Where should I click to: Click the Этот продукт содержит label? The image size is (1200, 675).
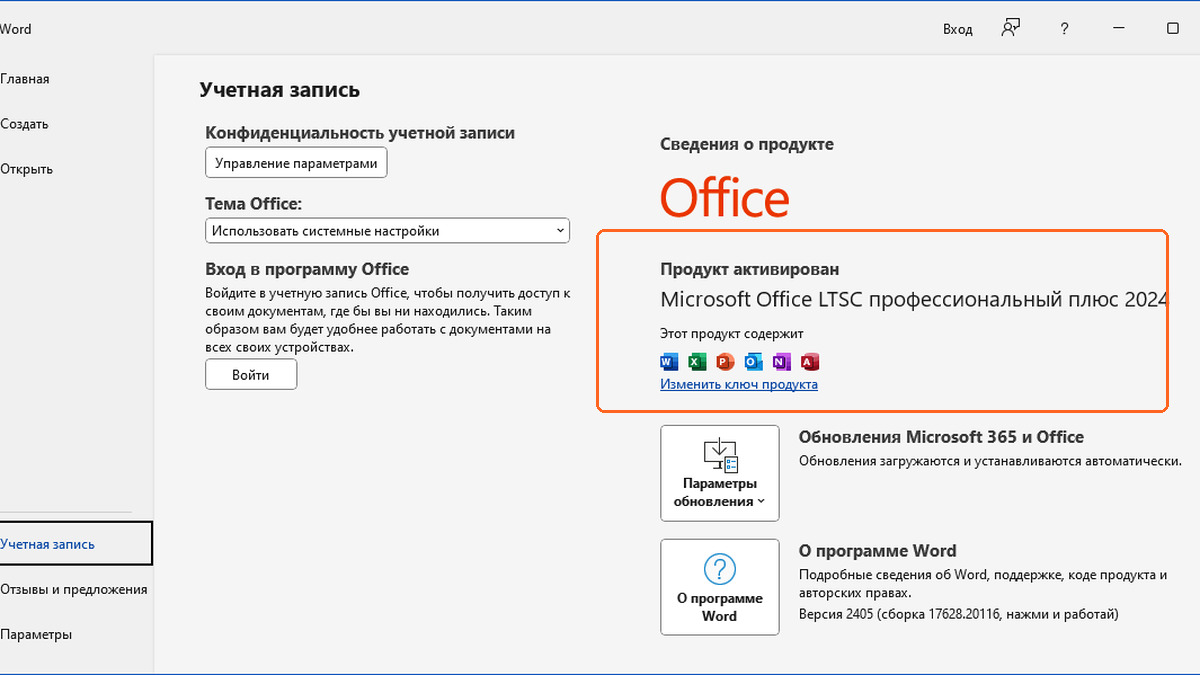click(x=732, y=334)
